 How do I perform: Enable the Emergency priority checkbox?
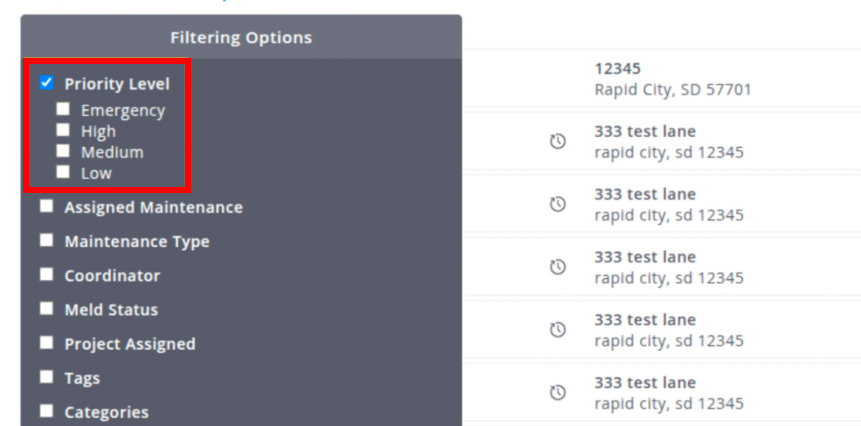coord(64,109)
